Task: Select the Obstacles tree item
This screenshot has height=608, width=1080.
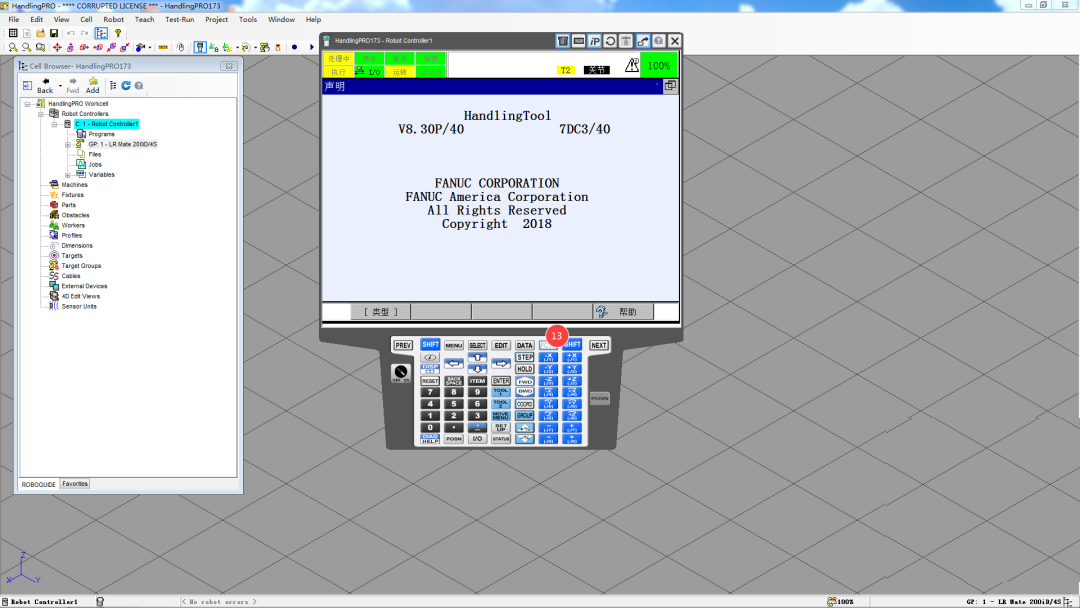Action: 75,216
